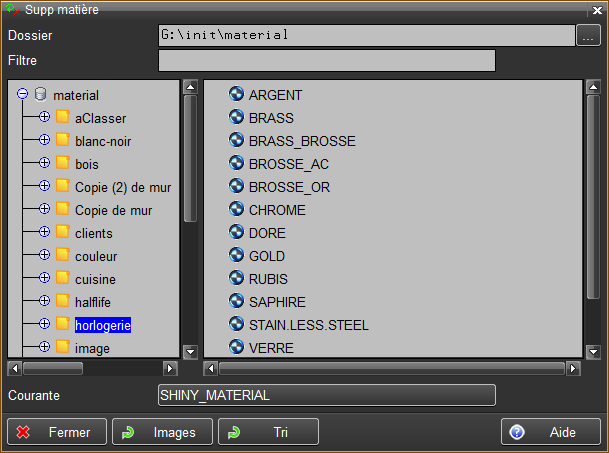
Task: Click into the Filtre input field
Action: click(327, 61)
